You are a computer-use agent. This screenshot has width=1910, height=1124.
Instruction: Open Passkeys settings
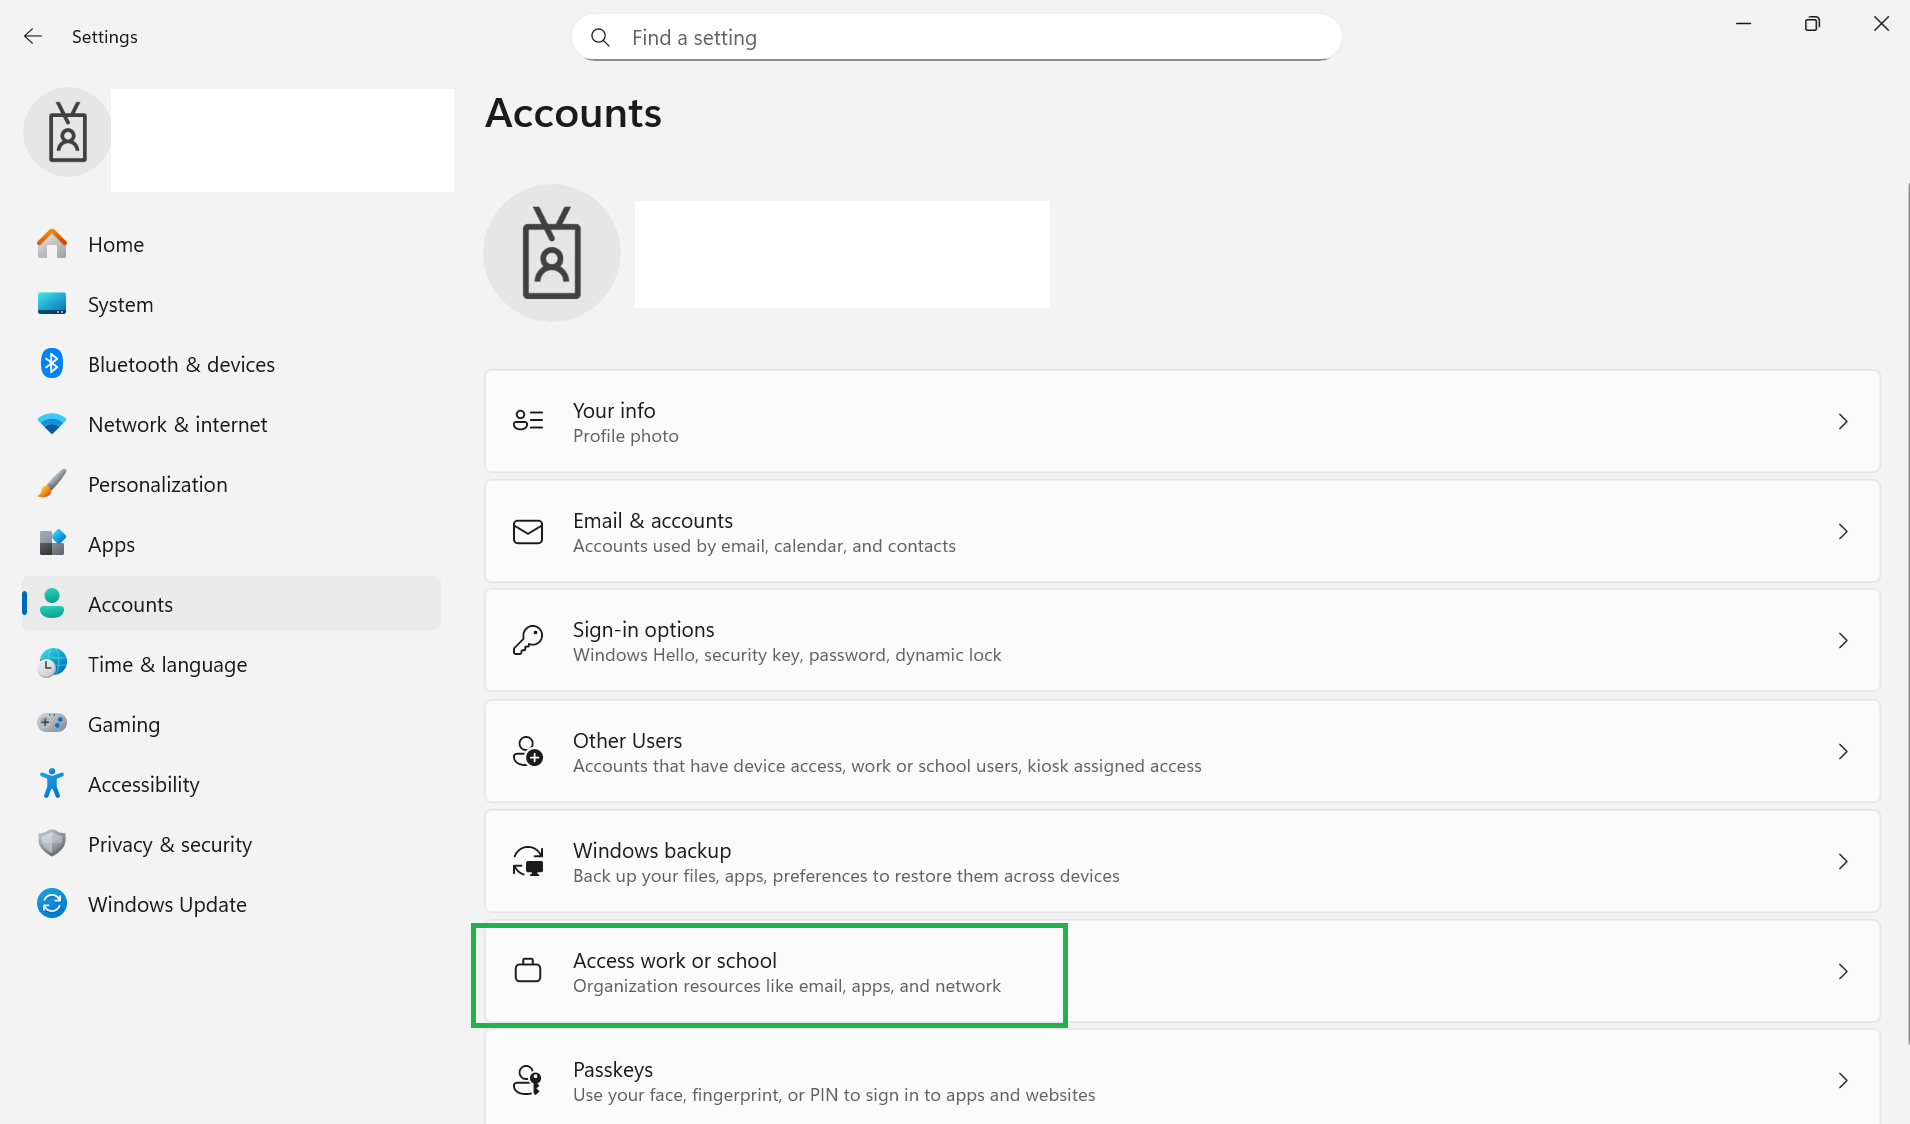(1182, 1078)
